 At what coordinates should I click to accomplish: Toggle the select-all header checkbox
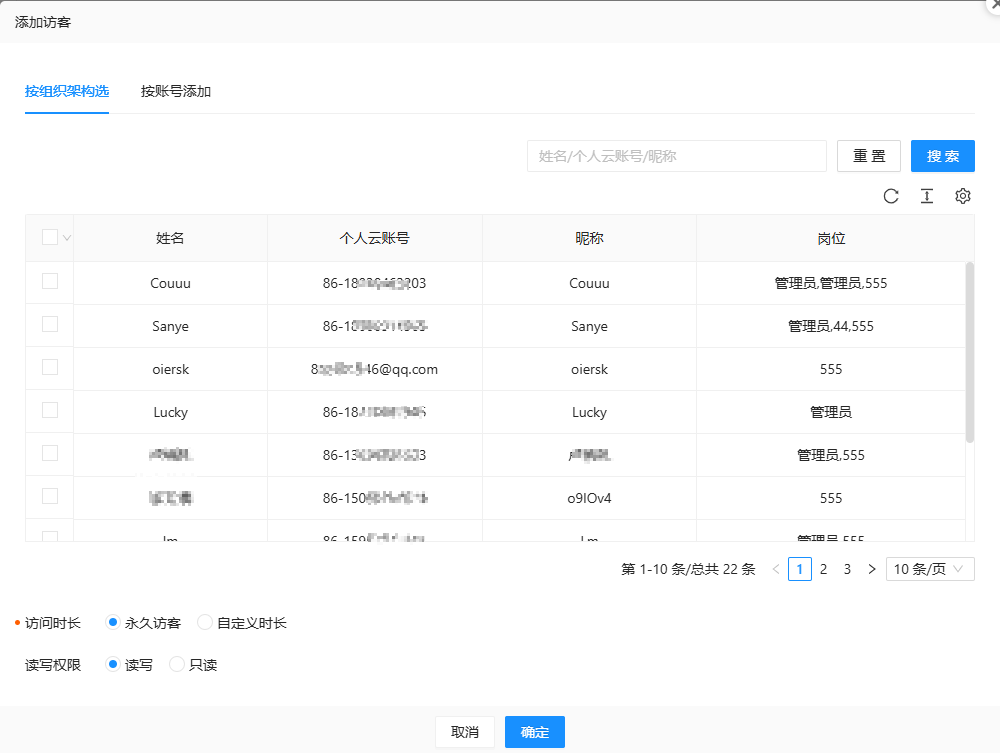(50, 238)
